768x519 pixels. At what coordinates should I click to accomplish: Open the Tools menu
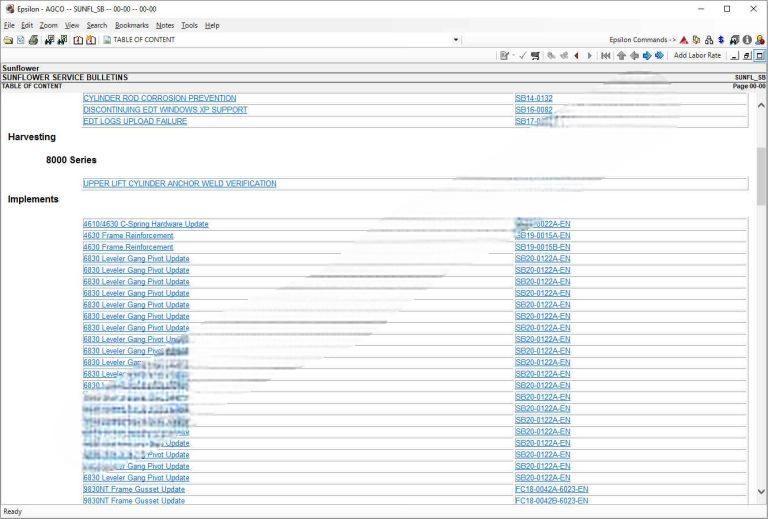[x=189, y=25]
